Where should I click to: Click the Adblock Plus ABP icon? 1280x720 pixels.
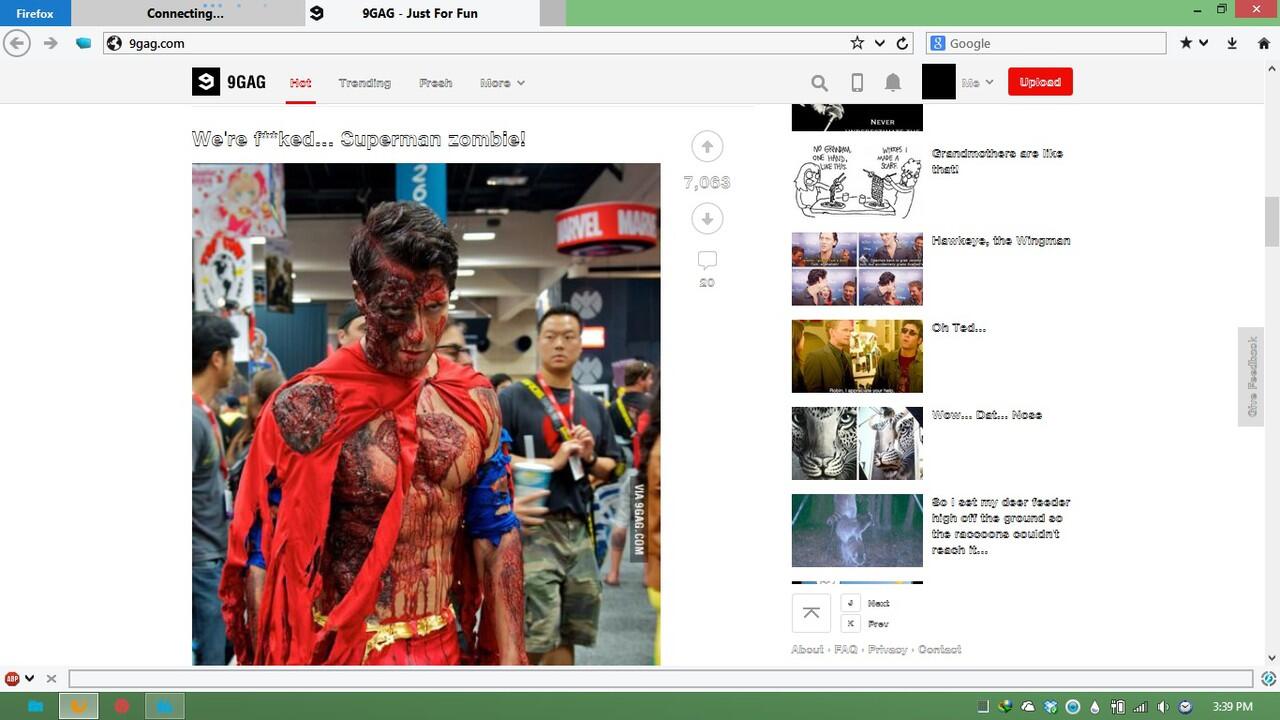pyautogui.click(x=12, y=678)
